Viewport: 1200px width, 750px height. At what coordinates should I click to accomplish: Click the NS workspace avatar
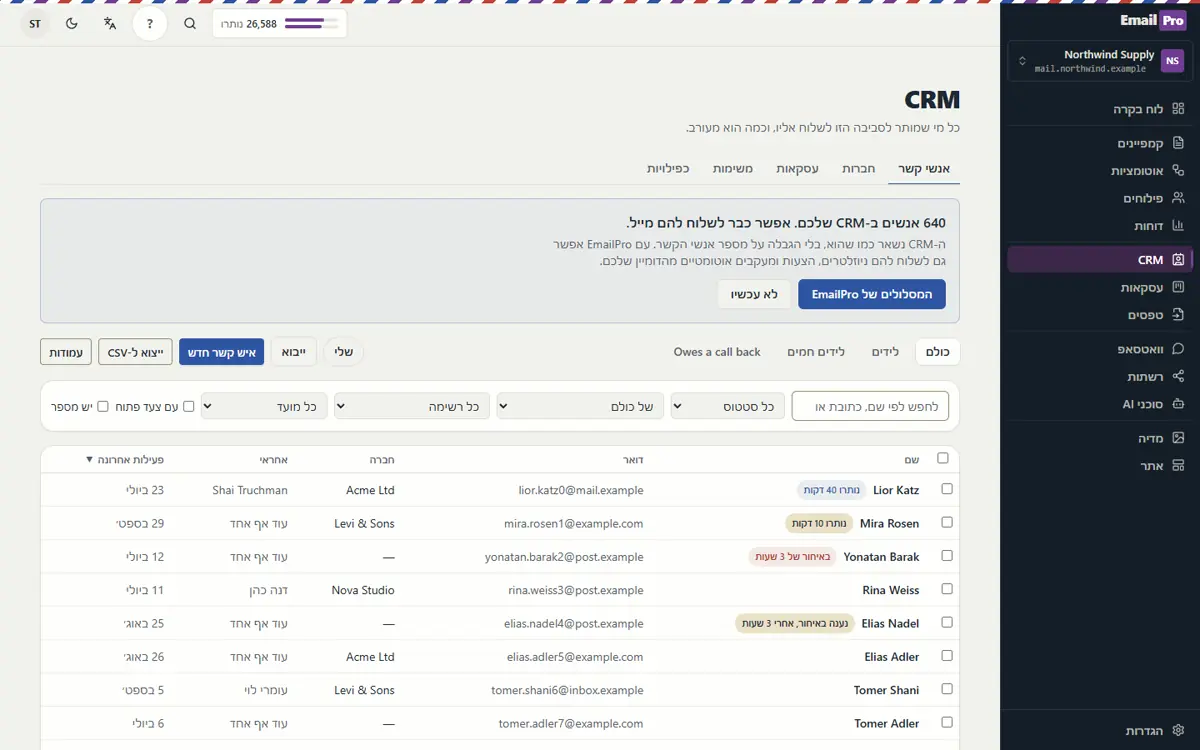[x=1172, y=61]
